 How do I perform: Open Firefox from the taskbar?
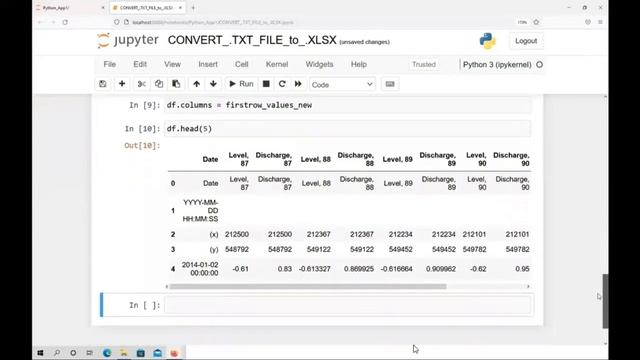[174, 353]
